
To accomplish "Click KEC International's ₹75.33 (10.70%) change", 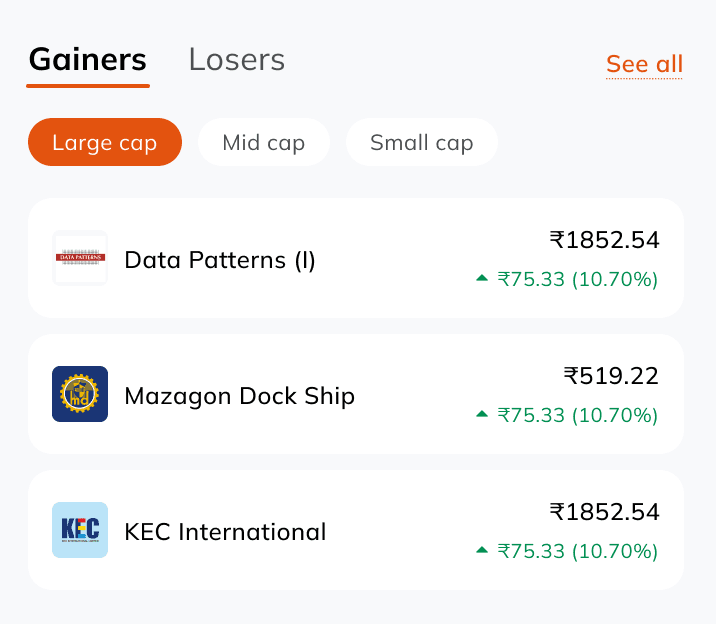I will pos(577,551).
